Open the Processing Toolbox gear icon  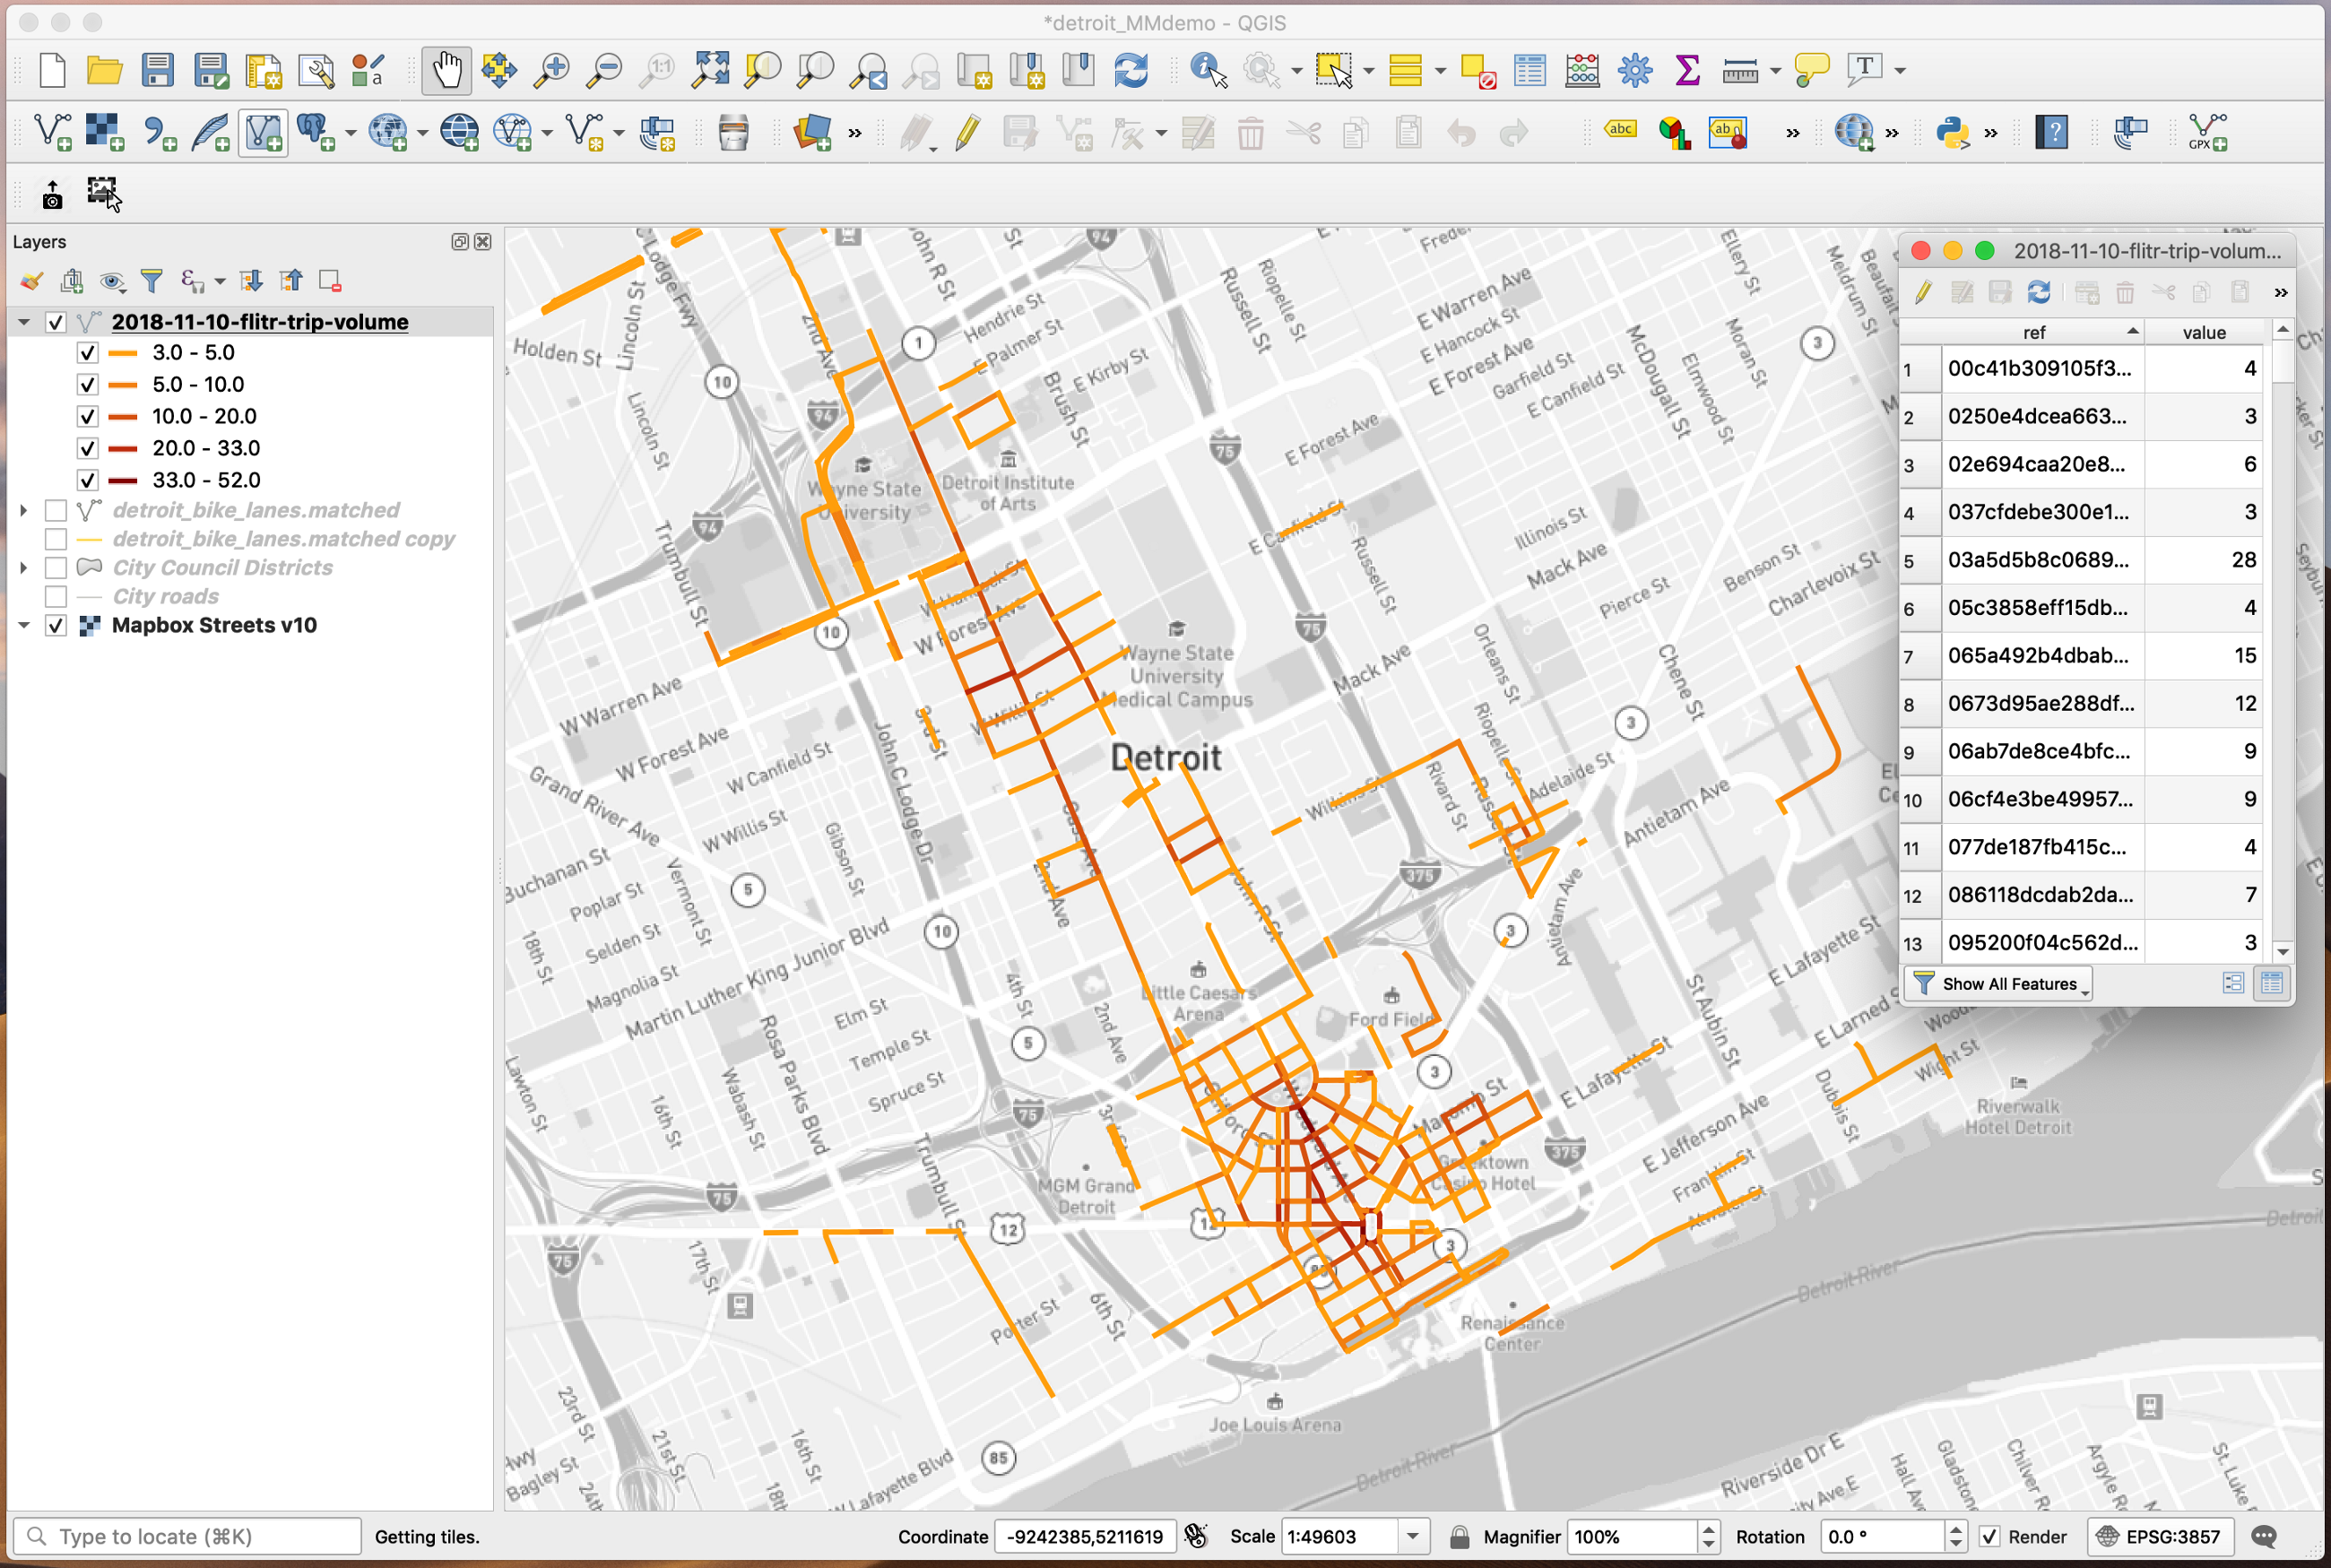coord(1635,70)
